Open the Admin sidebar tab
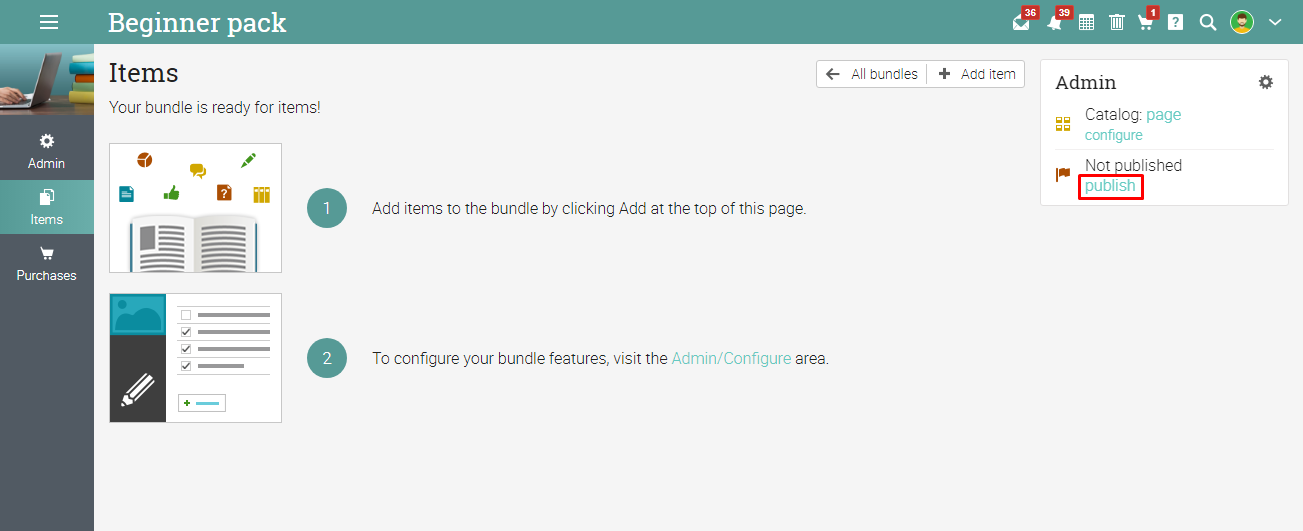Screen dimensions: 1303x531 pos(47,152)
